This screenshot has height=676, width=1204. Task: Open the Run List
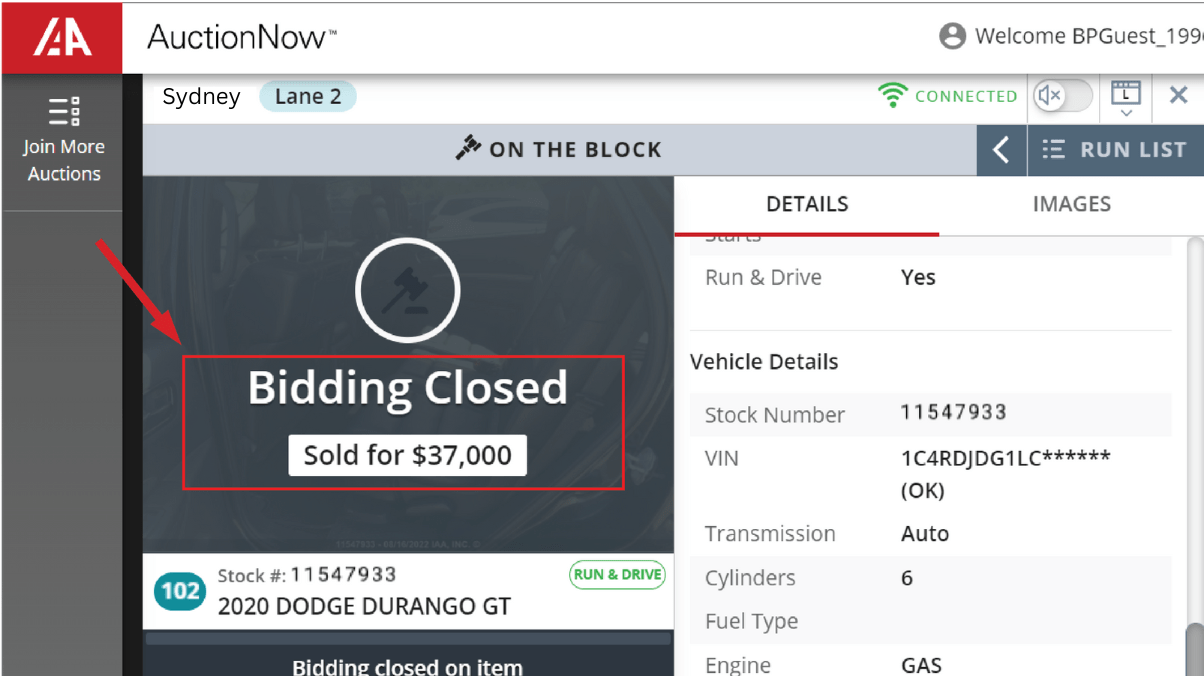[1115, 150]
